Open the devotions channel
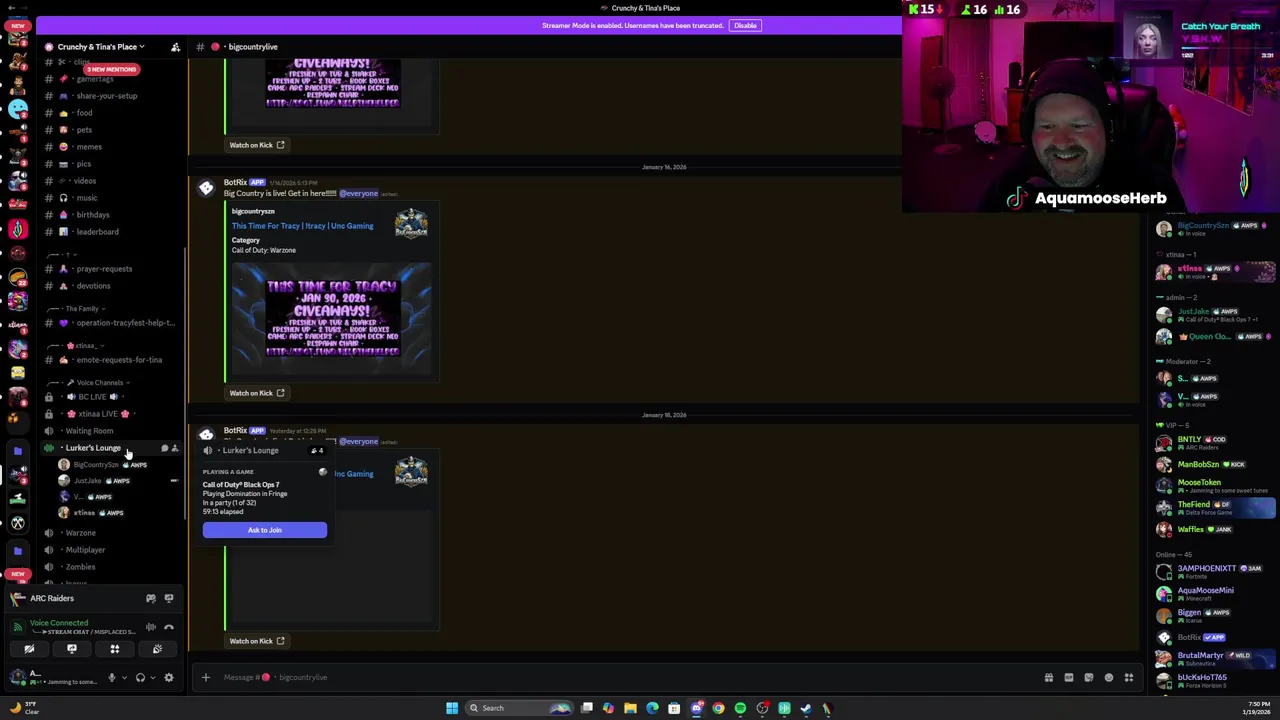This screenshot has height=720, width=1280. 110,286
